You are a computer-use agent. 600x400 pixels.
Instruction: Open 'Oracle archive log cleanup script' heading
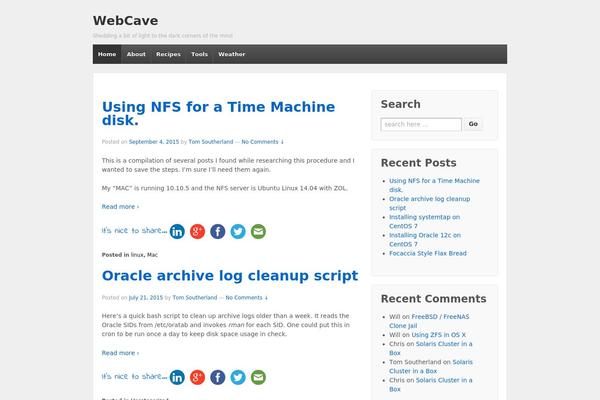[230, 276]
